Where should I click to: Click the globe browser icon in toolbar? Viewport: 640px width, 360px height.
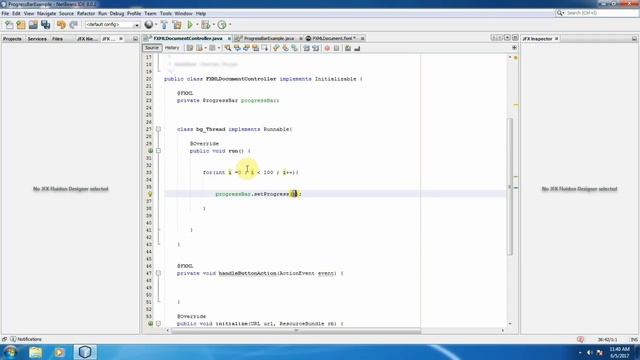click(149, 25)
